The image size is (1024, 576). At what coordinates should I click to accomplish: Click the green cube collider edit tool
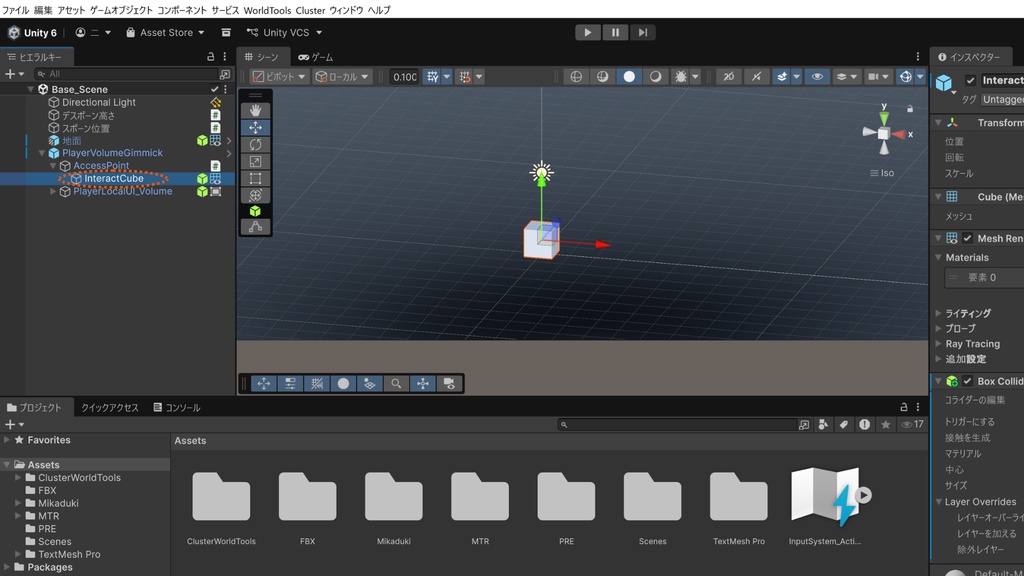pos(255,211)
